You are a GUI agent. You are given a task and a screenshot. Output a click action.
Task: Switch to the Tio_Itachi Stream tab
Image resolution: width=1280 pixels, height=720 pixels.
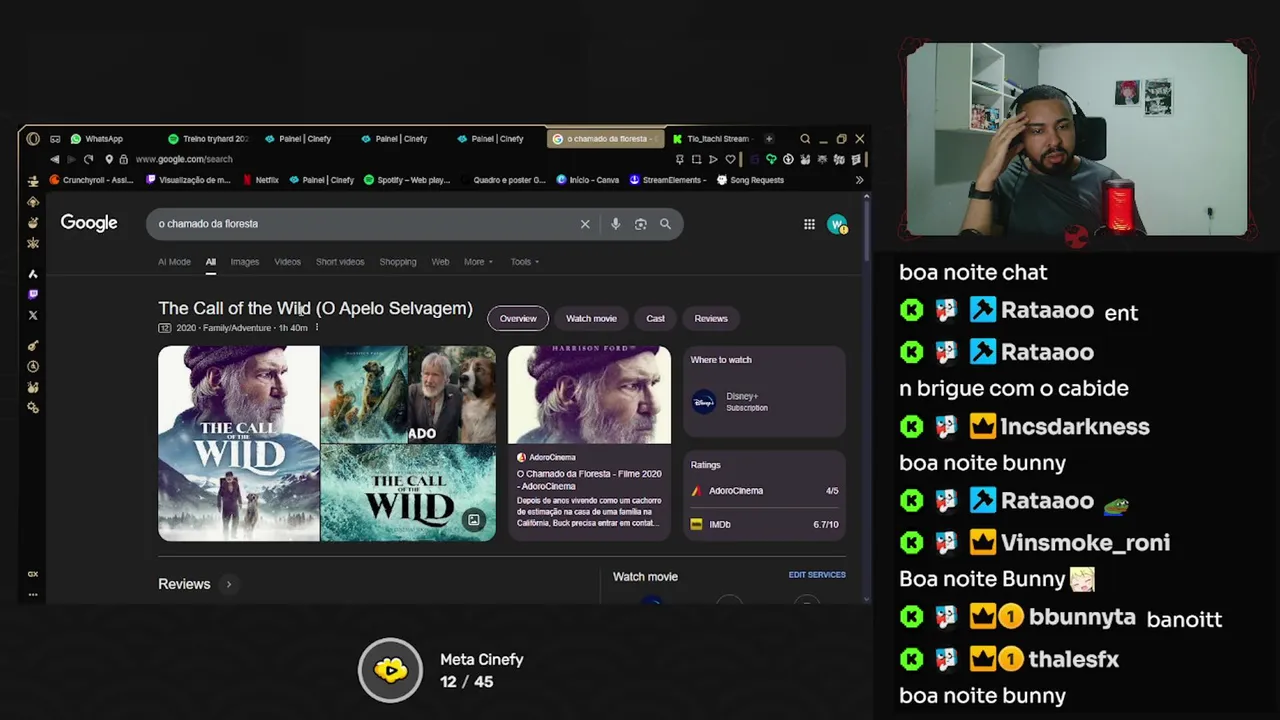click(711, 139)
